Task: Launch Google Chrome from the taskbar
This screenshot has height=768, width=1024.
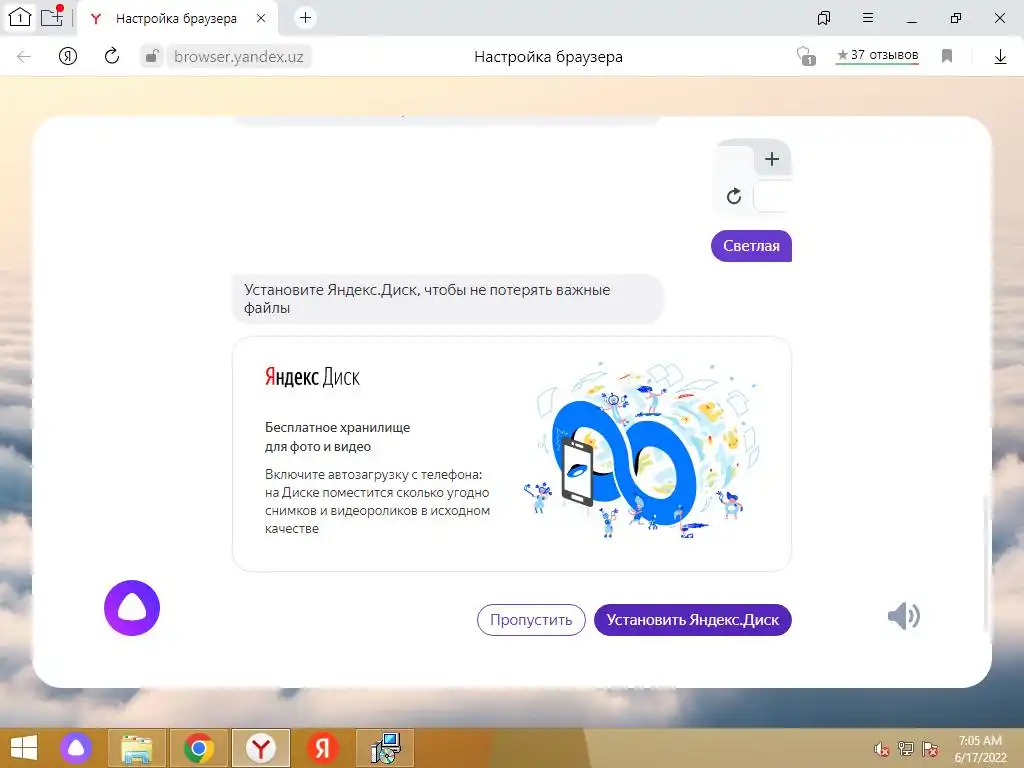Action: [199, 748]
